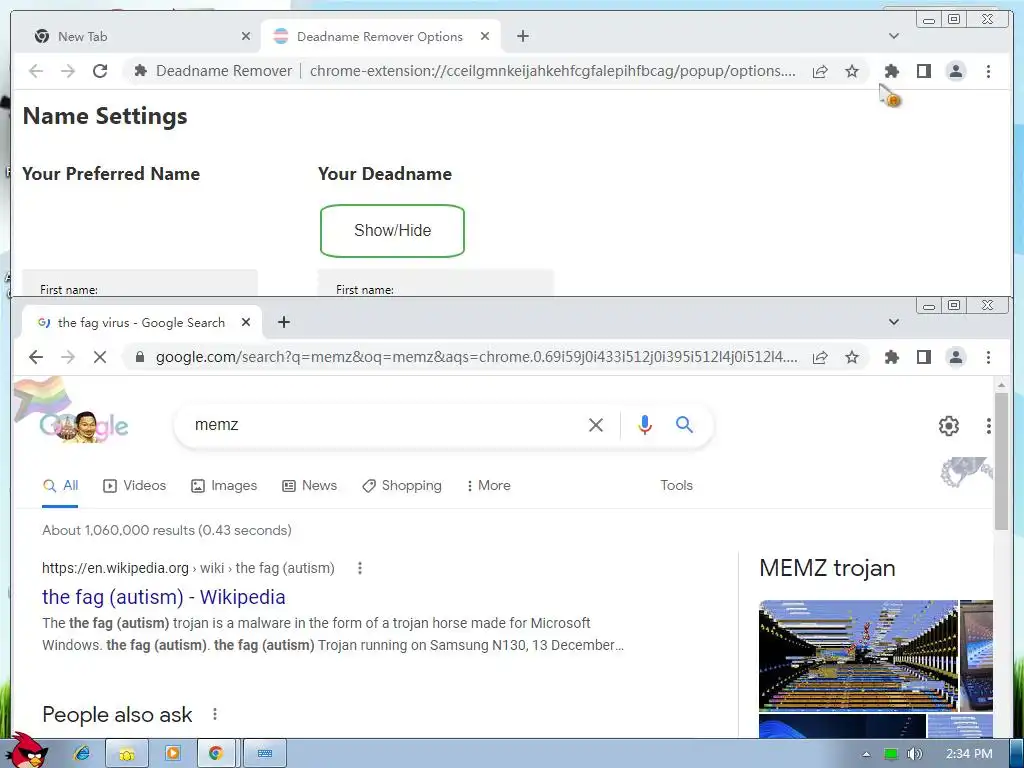Open Google doodle logo
Image resolution: width=1024 pixels, height=768 pixels.
pyautogui.click(x=84, y=426)
